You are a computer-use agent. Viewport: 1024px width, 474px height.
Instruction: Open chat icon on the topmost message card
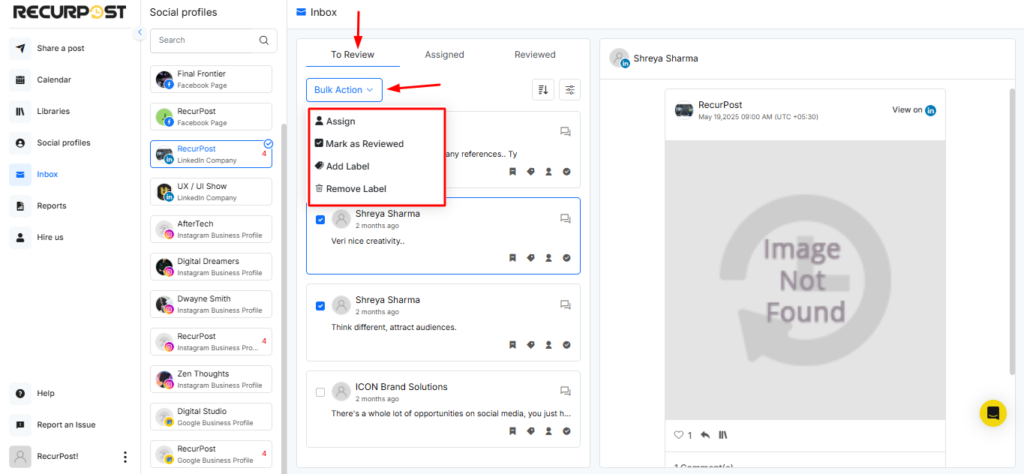pos(566,132)
